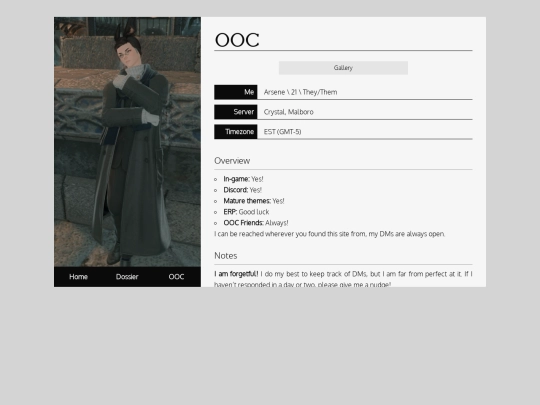Click the 'DMs are always open' sentence

pos(330,234)
